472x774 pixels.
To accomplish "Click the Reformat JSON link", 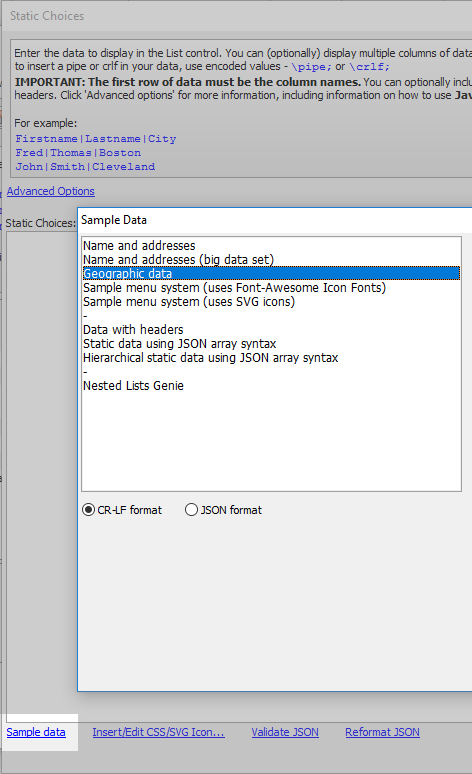I will [383, 732].
